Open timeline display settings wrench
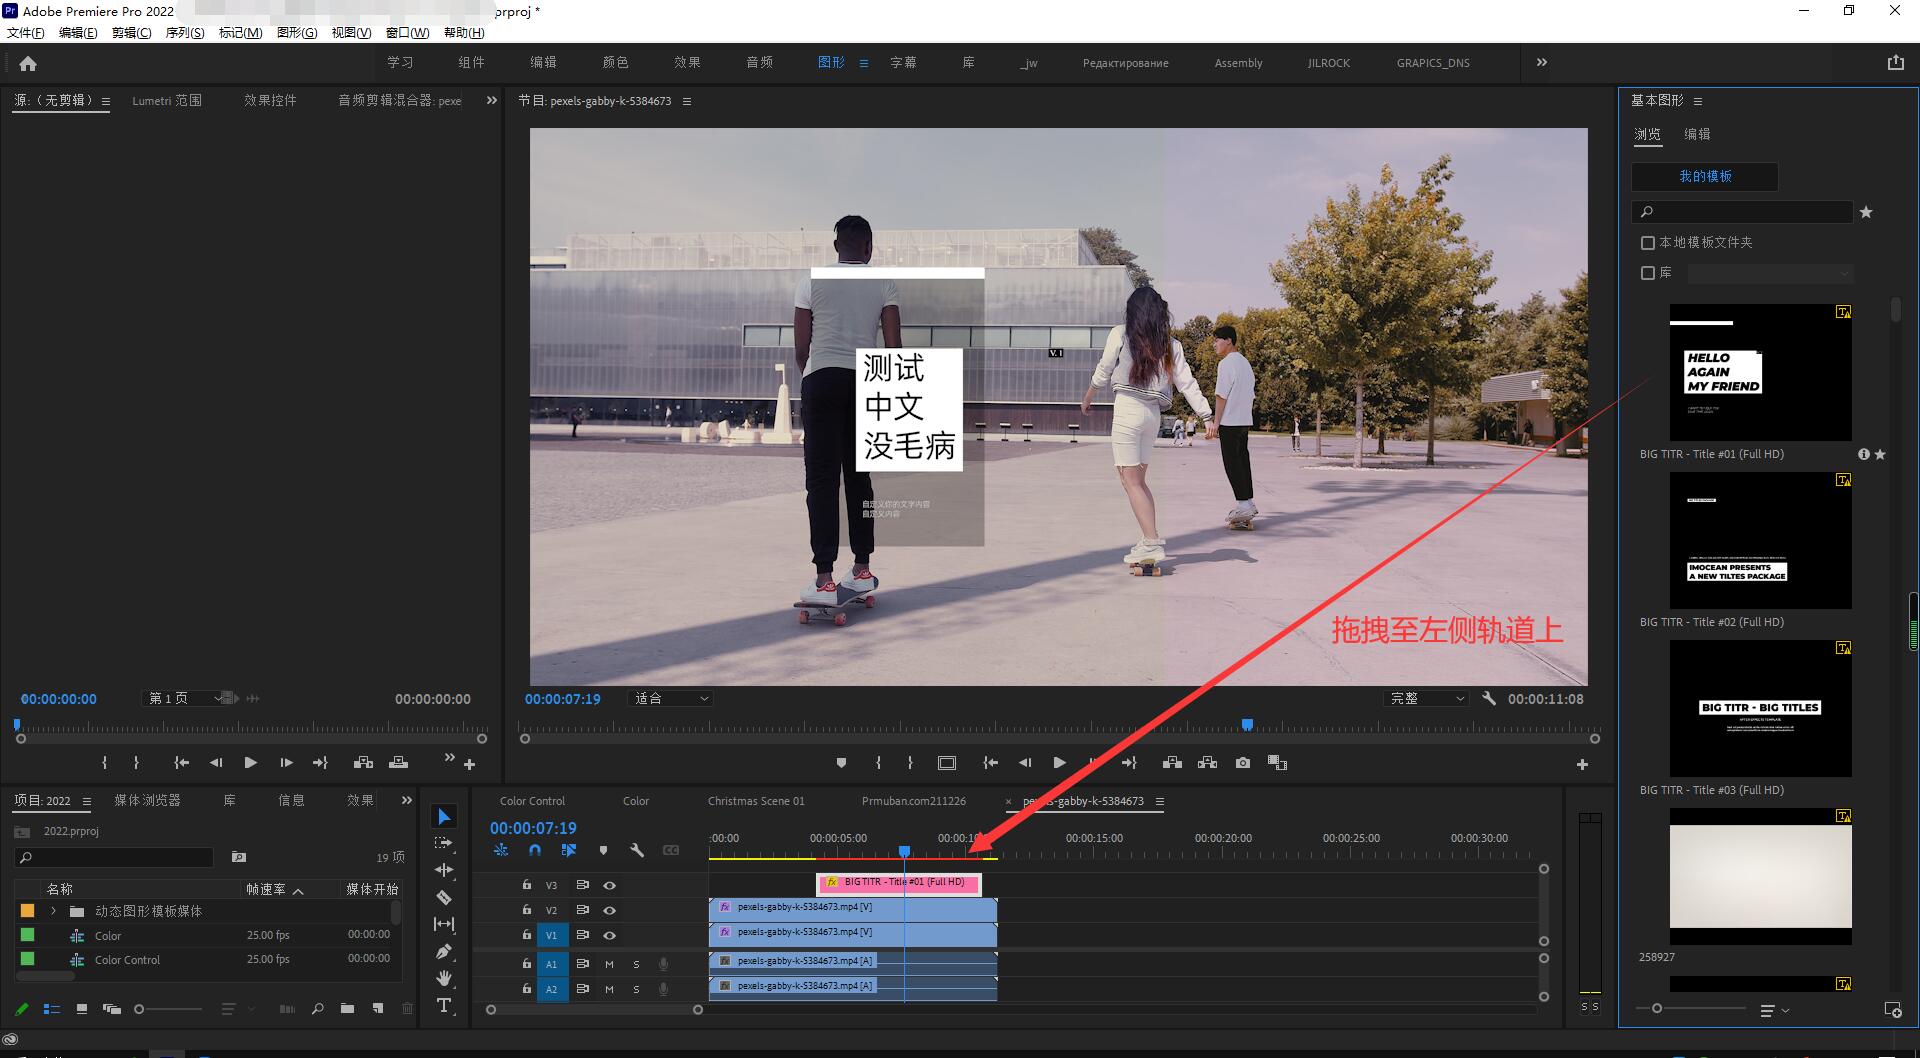Viewport: 1920px width, 1058px height. coord(636,850)
